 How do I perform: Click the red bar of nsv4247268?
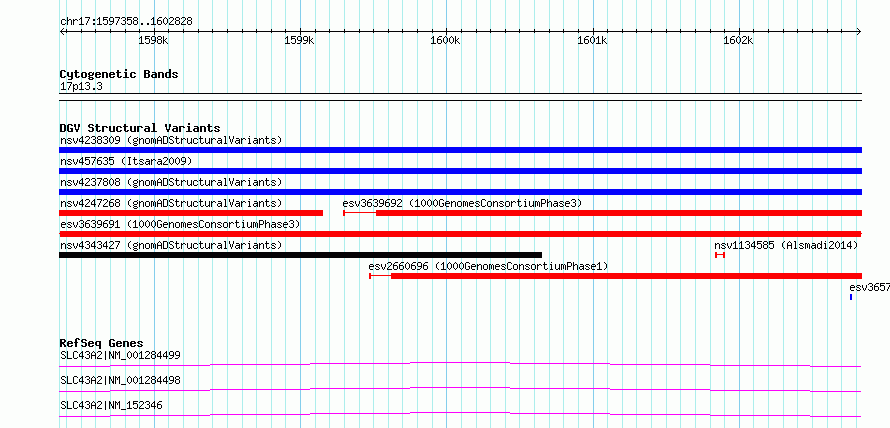pos(191,213)
